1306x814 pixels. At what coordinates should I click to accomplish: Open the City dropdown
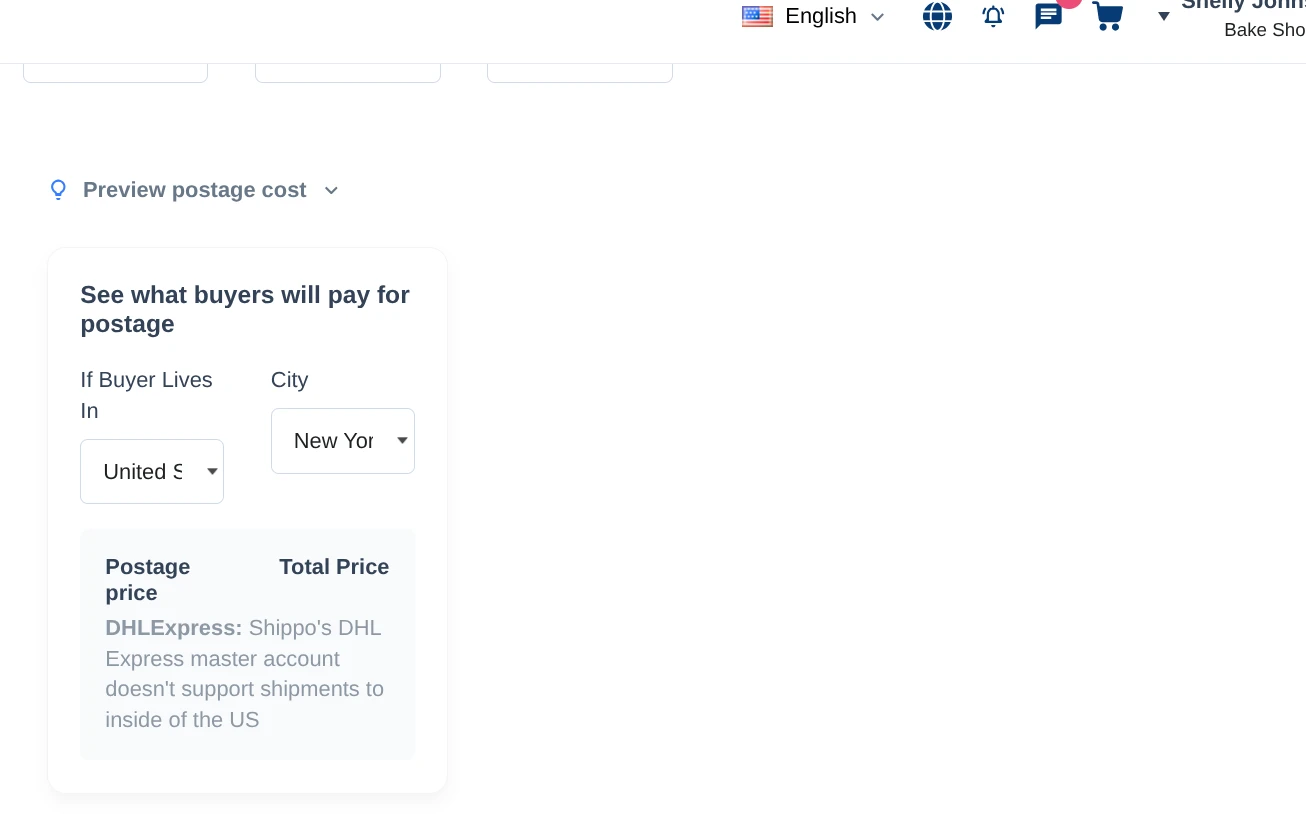click(343, 441)
